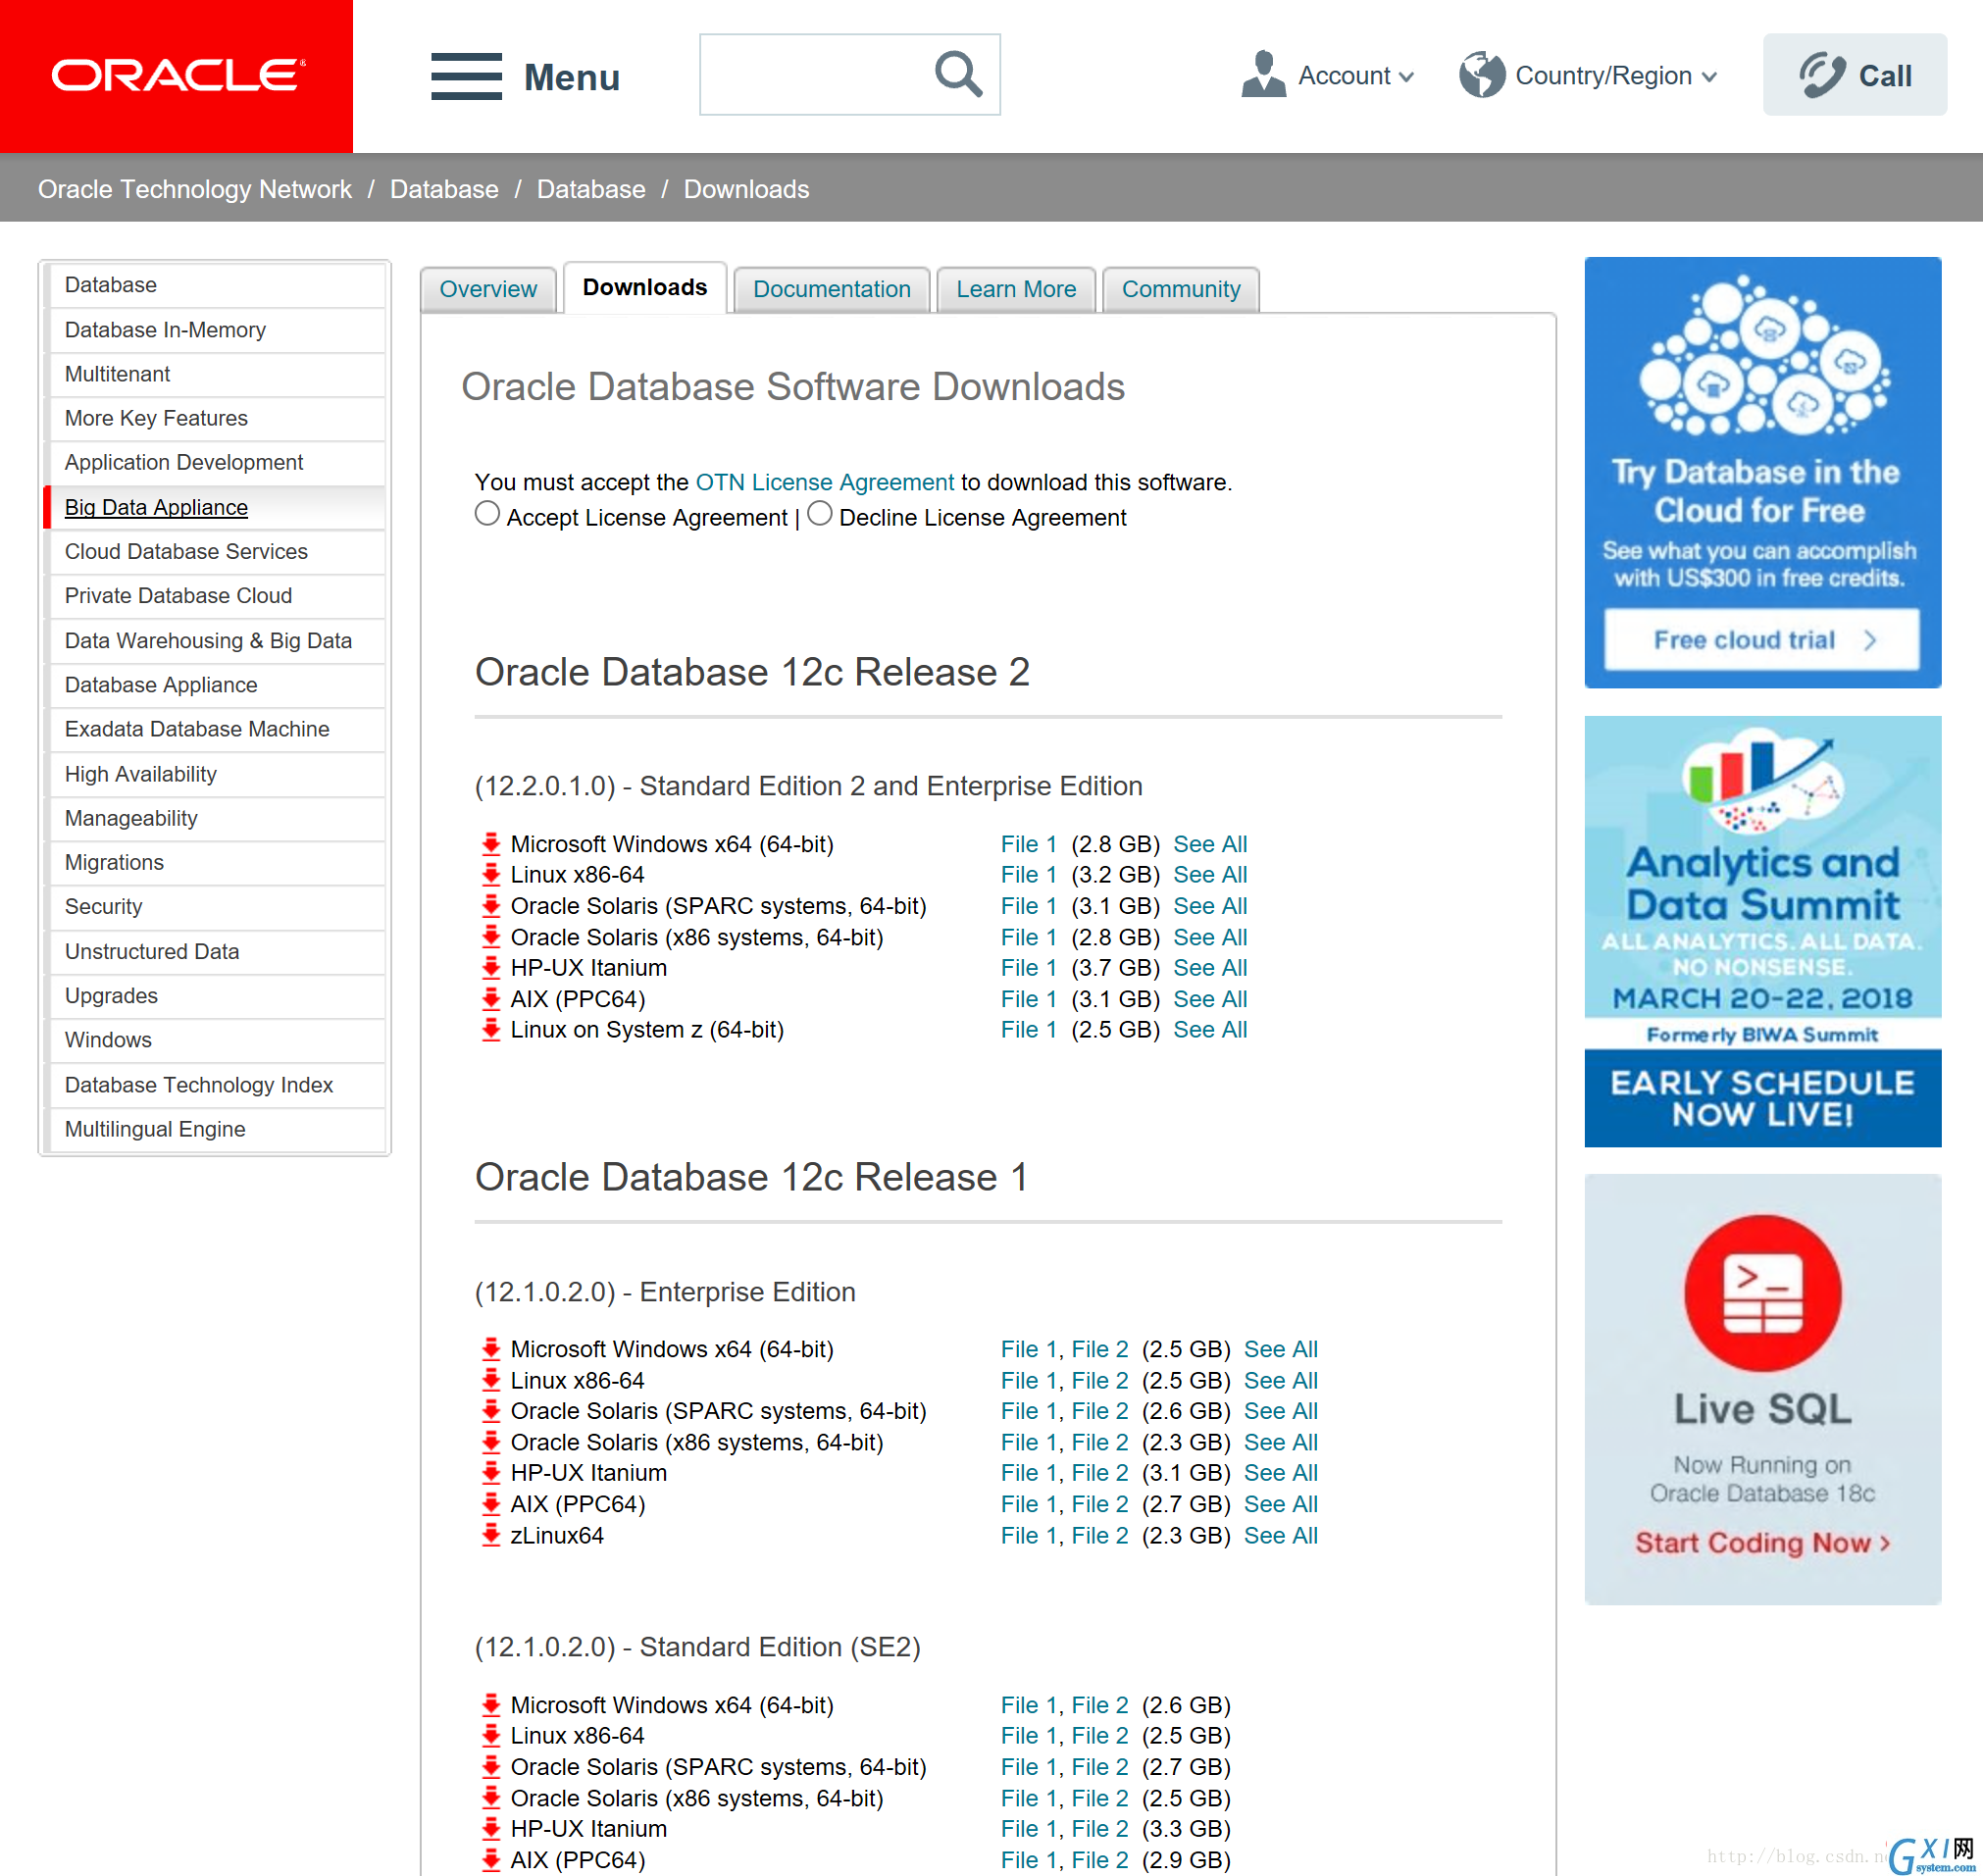1983x1876 pixels.
Task: Open the Documentation tab
Action: (x=832, y=289)
